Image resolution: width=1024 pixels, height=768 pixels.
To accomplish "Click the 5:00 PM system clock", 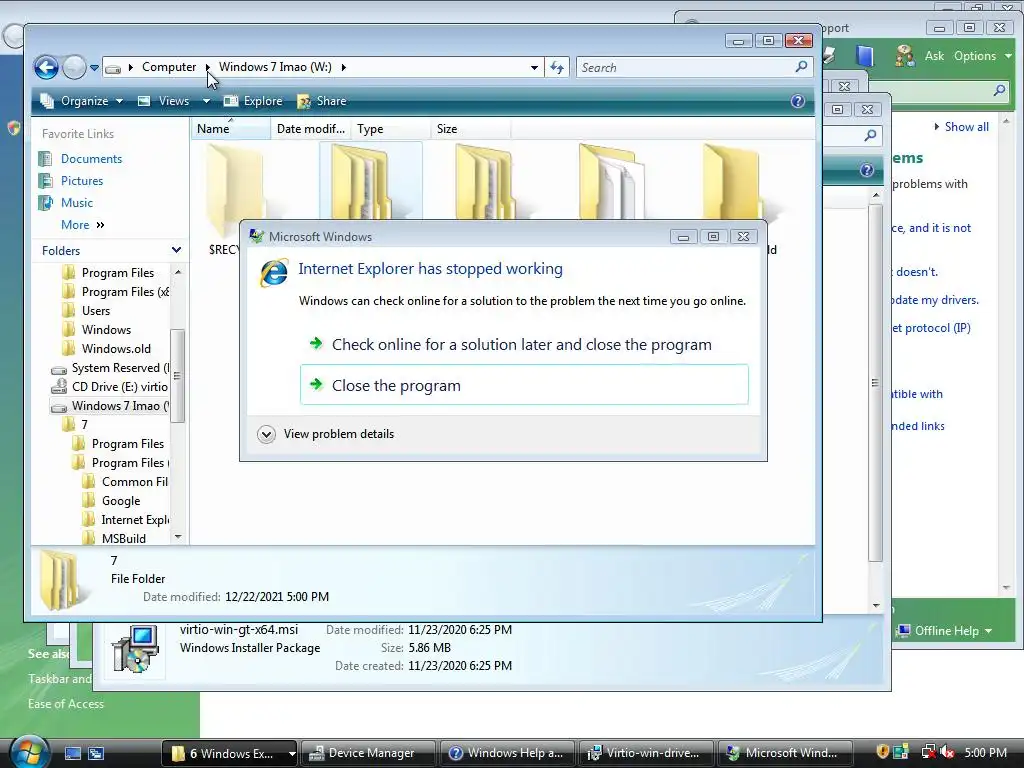I will tap(985, 753).
